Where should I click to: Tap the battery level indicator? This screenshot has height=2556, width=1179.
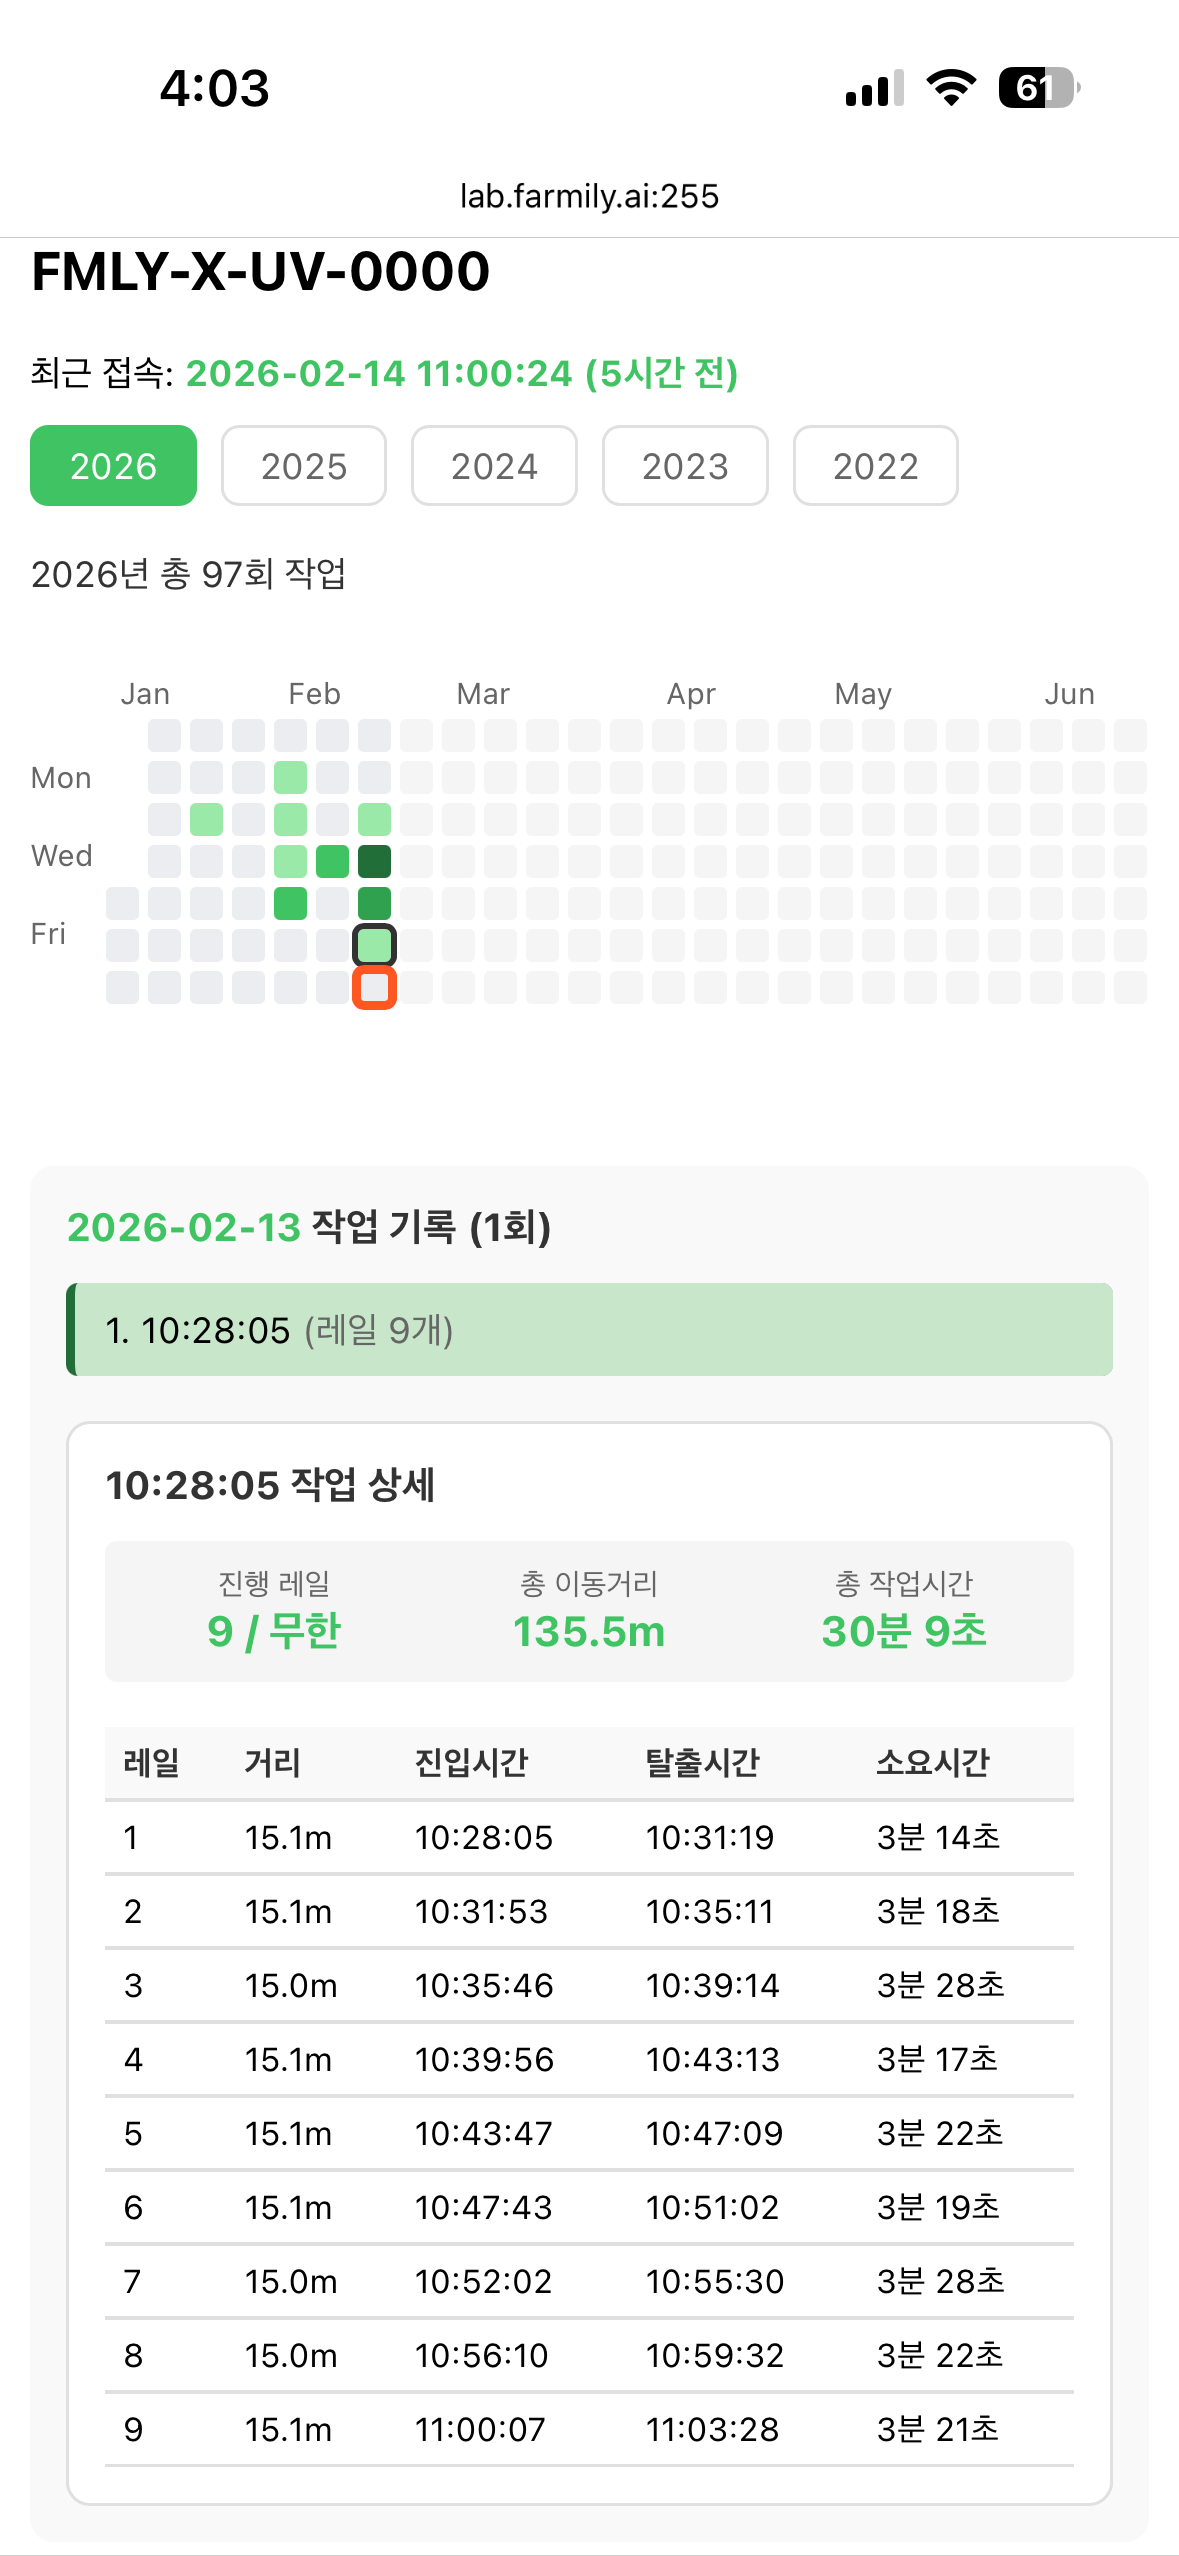coord(1038,88)
